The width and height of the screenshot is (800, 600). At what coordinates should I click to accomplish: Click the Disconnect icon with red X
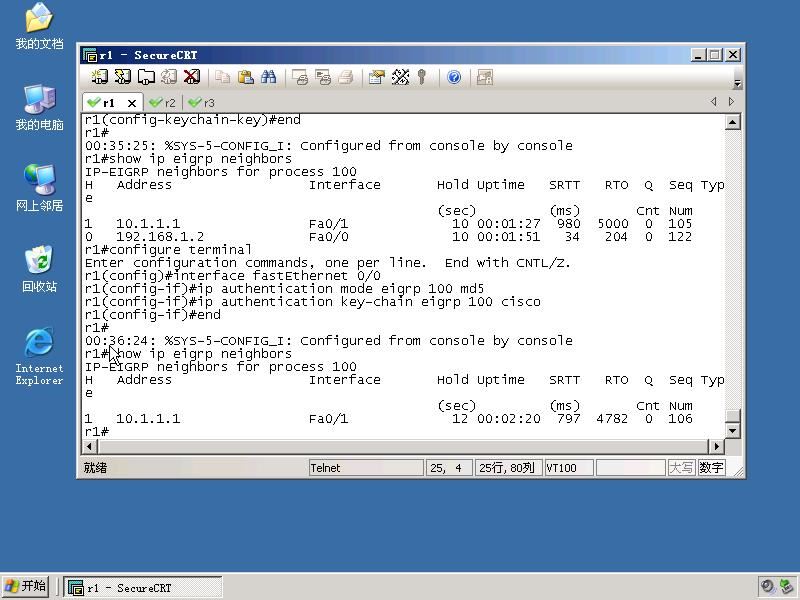[x=192, y=77]
